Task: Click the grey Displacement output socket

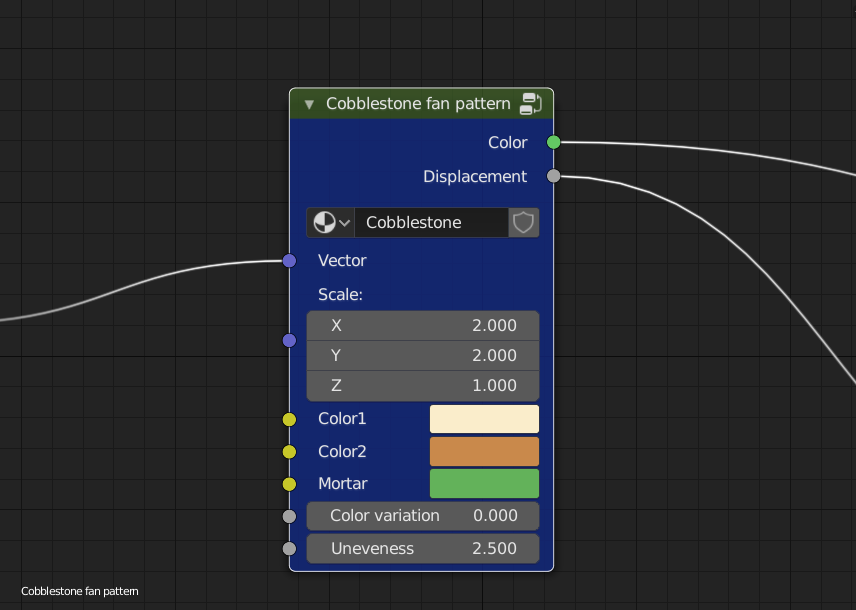Action: pos(554,176)
